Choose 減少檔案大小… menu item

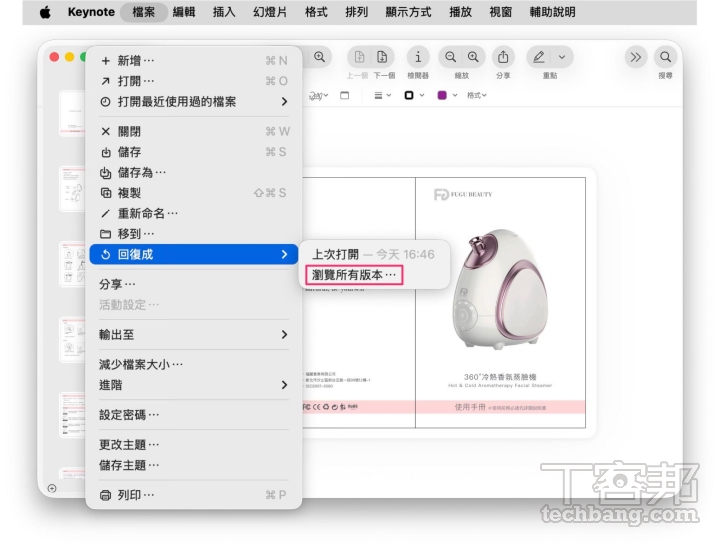point(193,365)
